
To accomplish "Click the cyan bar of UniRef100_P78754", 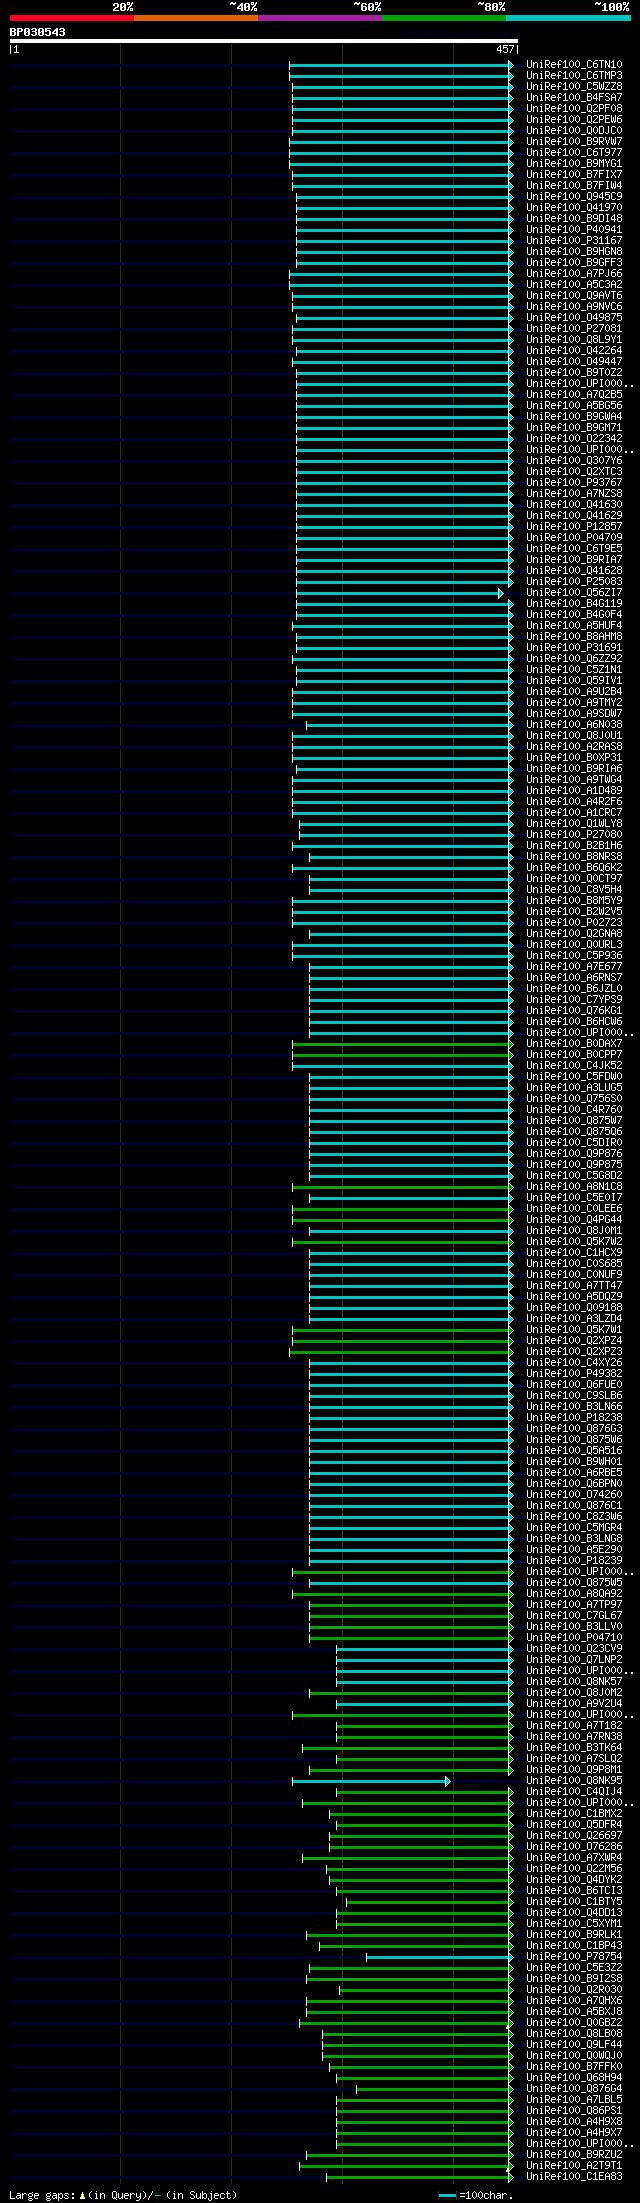I will 439,1957.
